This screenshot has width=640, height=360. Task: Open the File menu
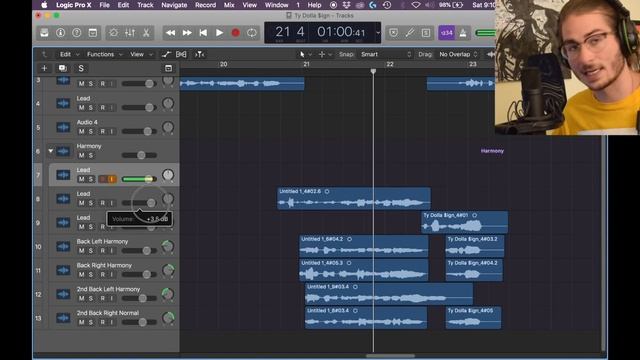(104, 5)
